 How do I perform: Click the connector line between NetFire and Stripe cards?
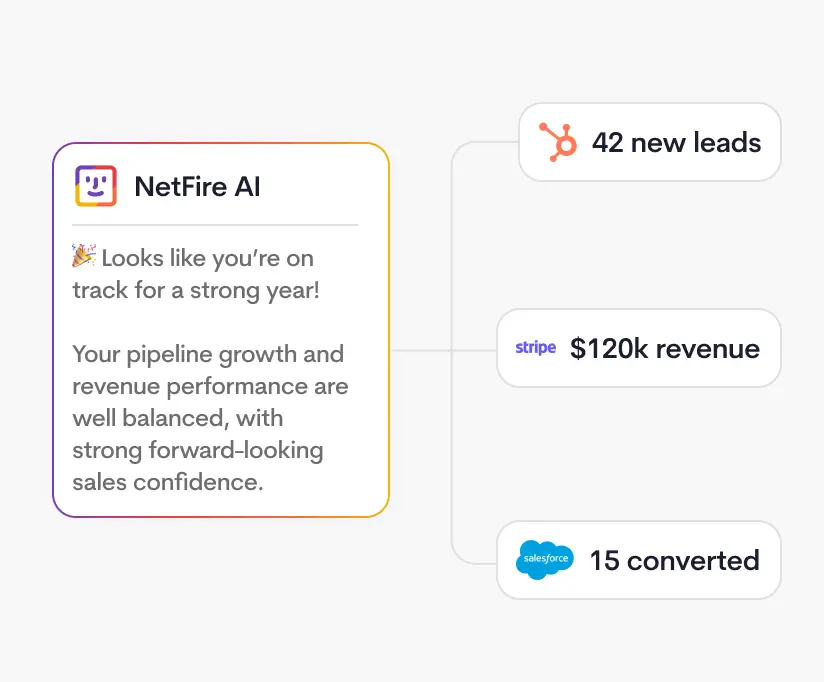420,350
